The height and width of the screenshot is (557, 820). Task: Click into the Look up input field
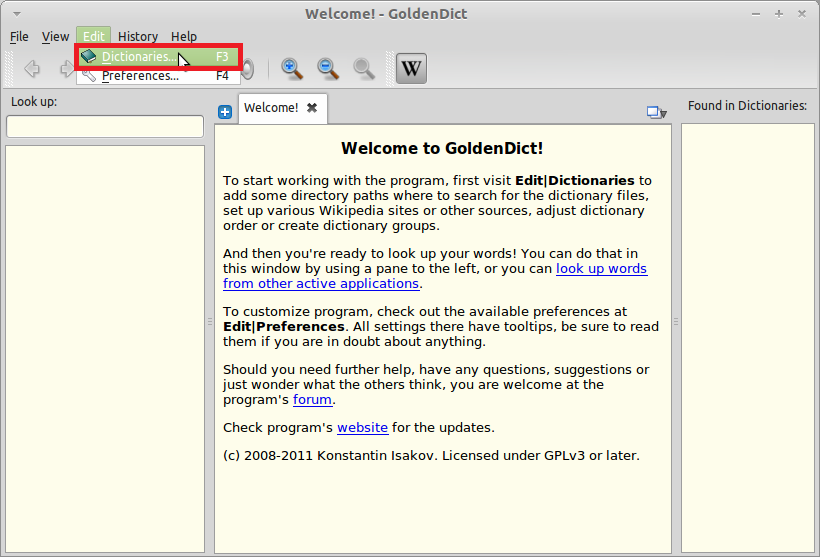[x=105, y=127]
